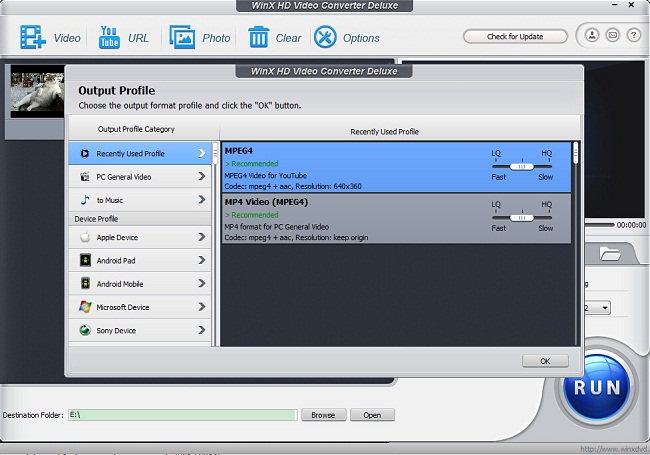Screen dimensions: 650x455
Task: Expand PC General Video chevron
Action: pos(201,177)
